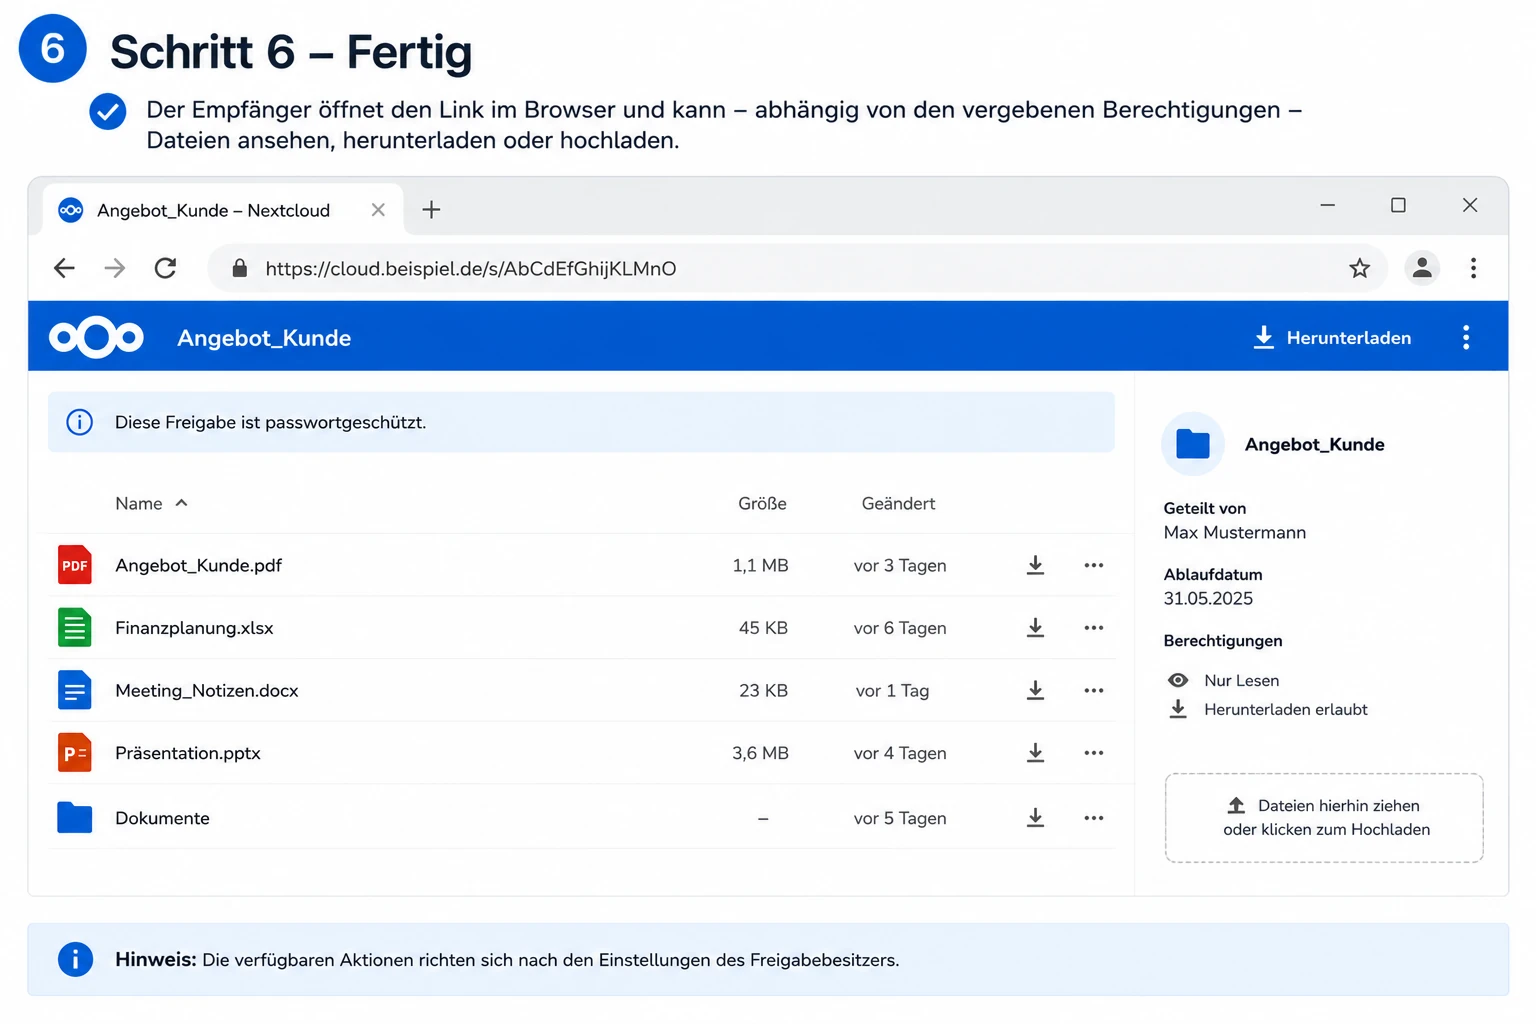Open a new browser tab
The width and height of the screenshot is (1536, 1024).
(431, 210)
